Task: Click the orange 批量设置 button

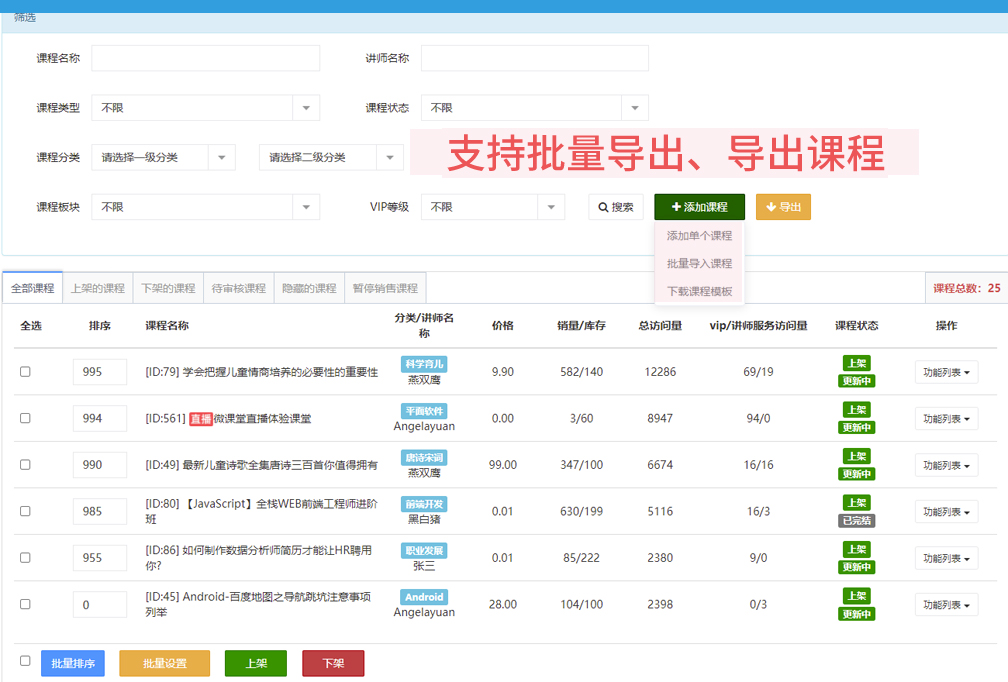Action: click(165, 663)
